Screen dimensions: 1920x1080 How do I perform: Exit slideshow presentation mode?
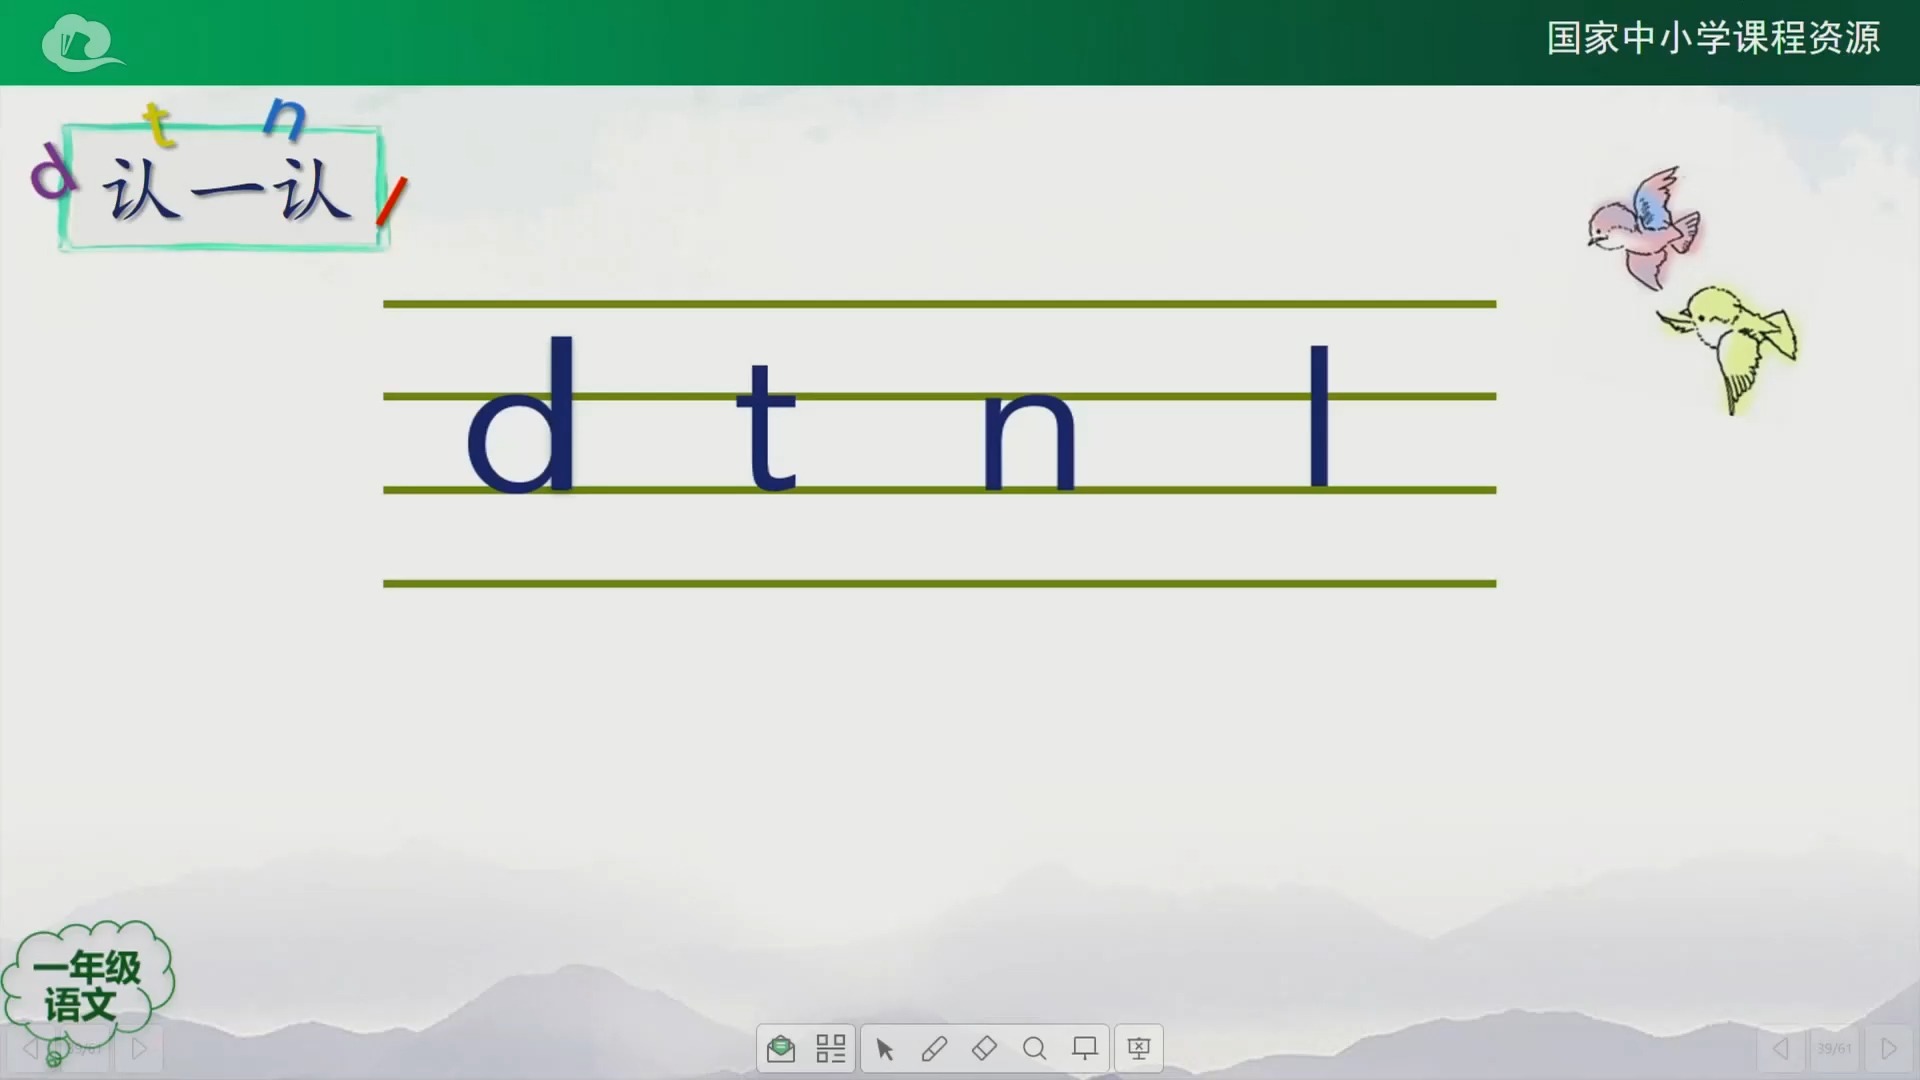1138,1048
